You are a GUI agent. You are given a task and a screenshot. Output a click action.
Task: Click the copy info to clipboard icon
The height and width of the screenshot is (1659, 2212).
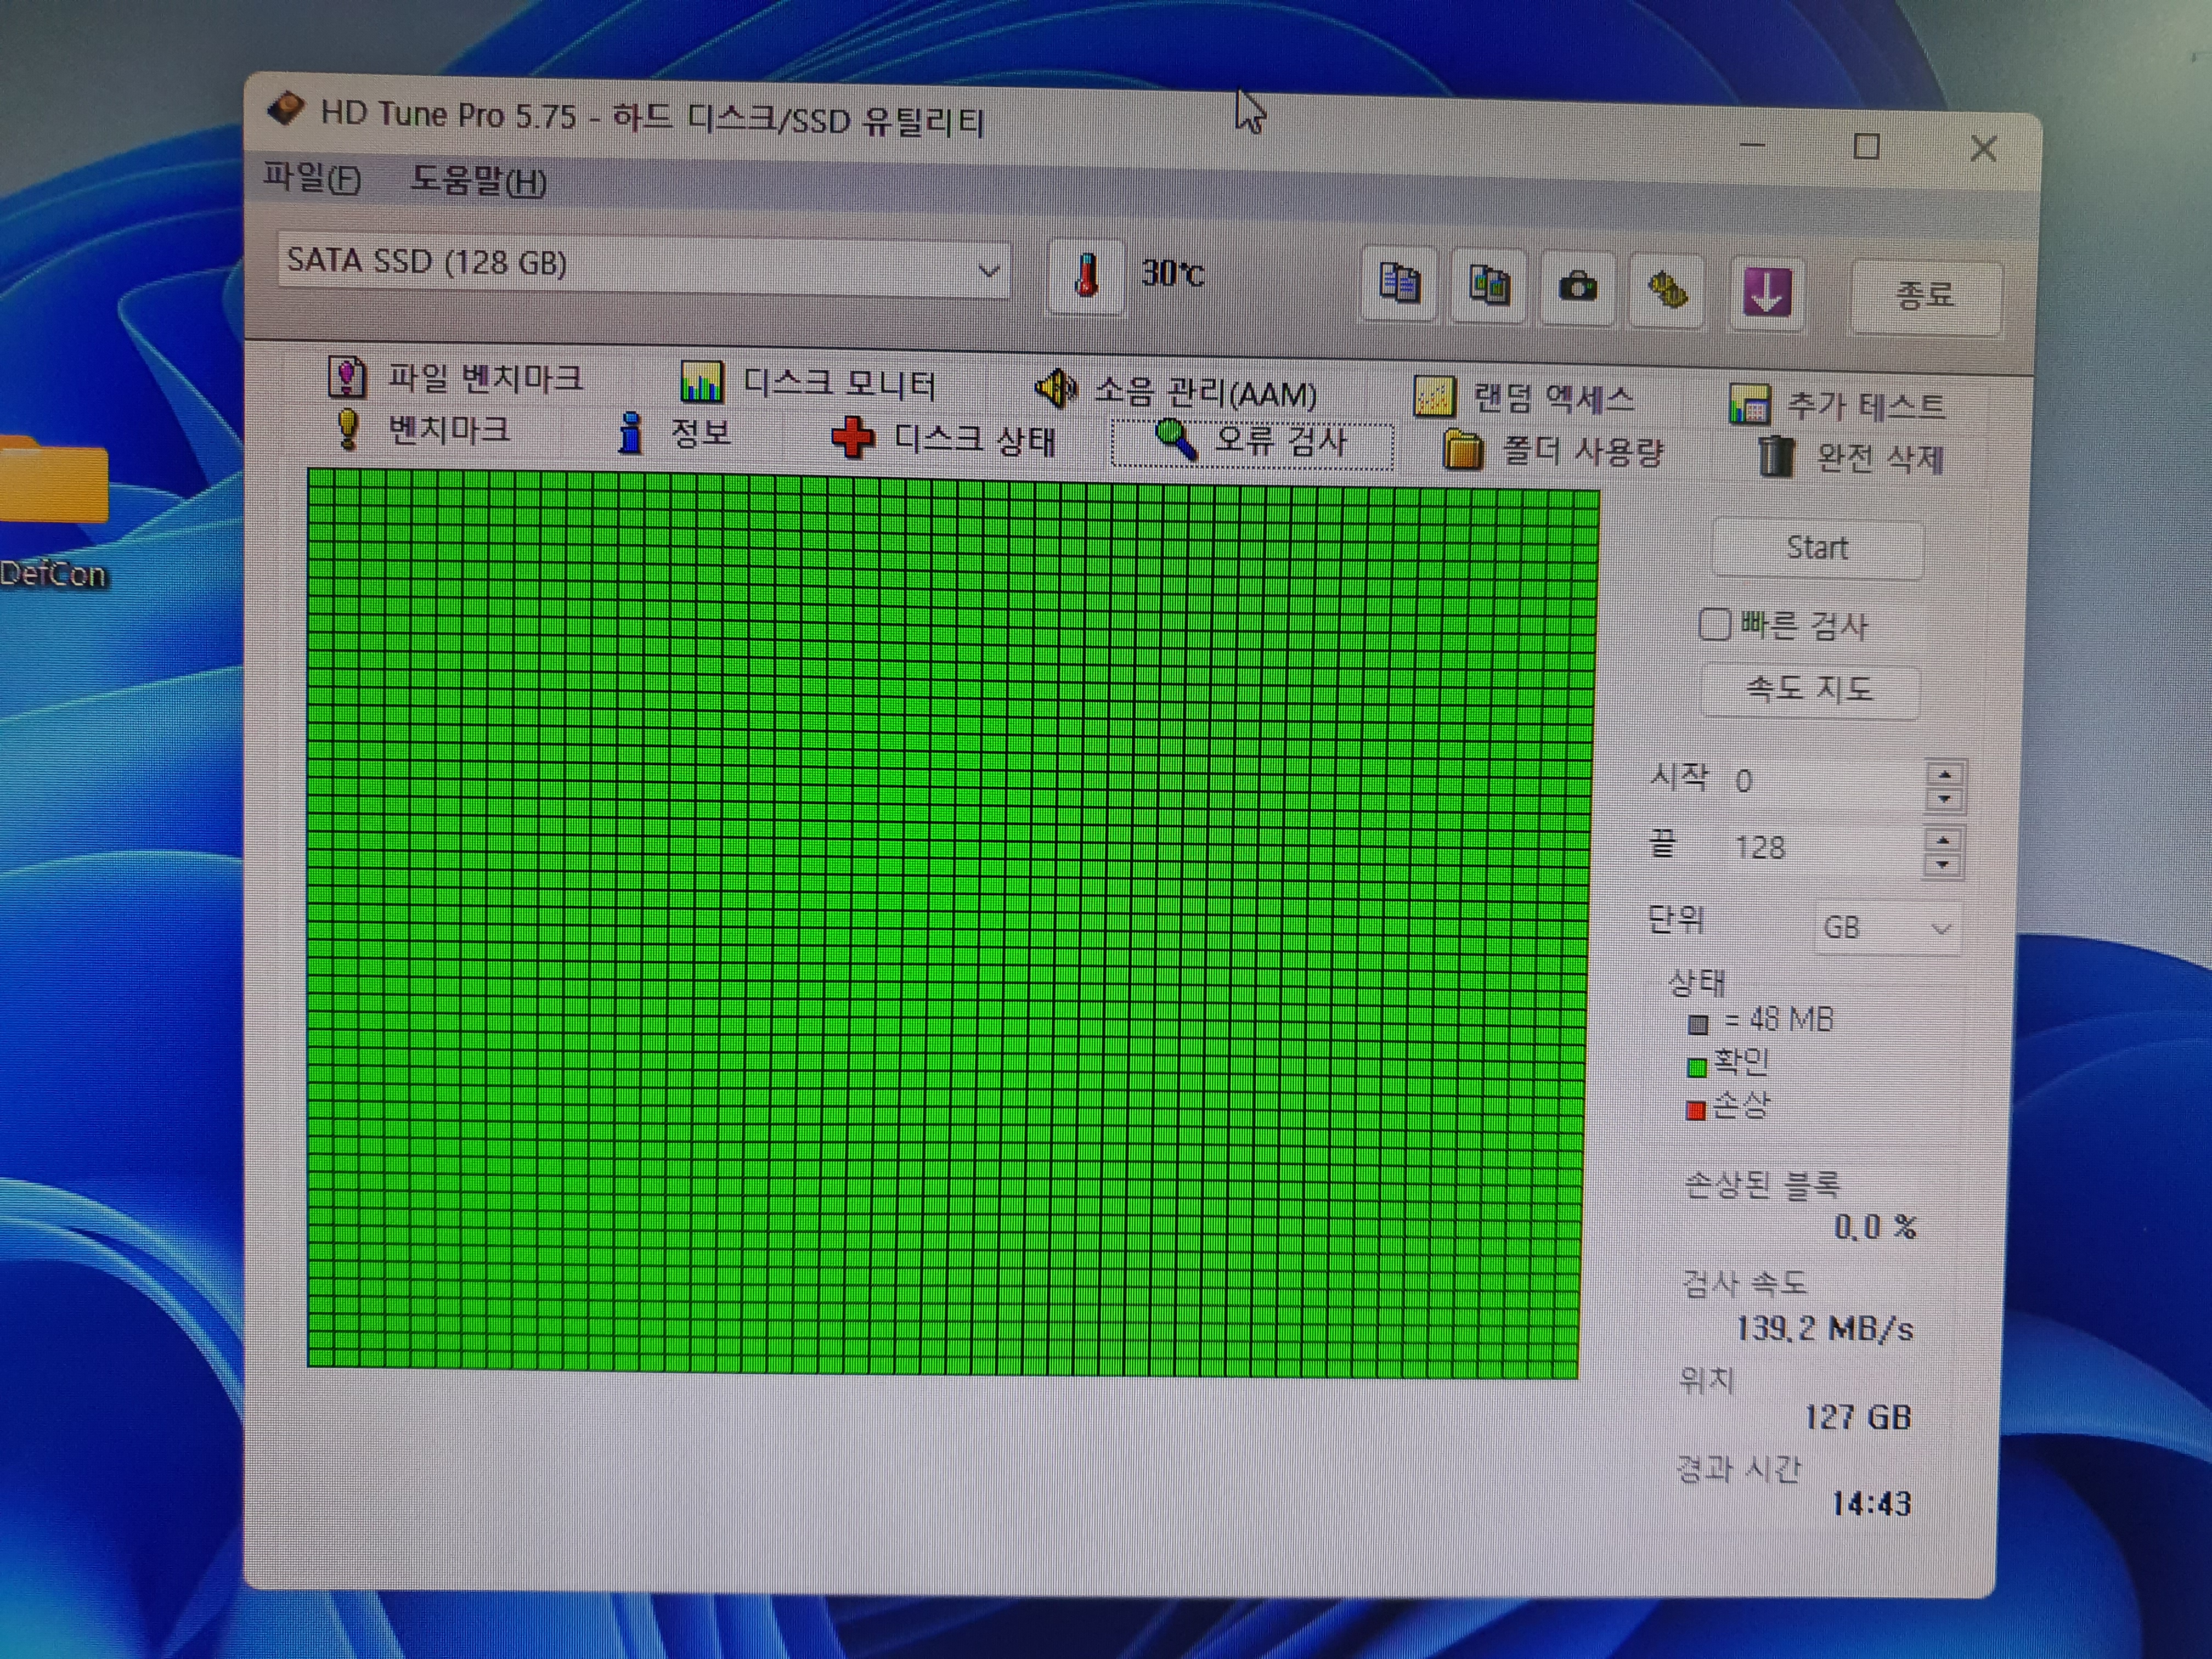tap(1398, 285)
